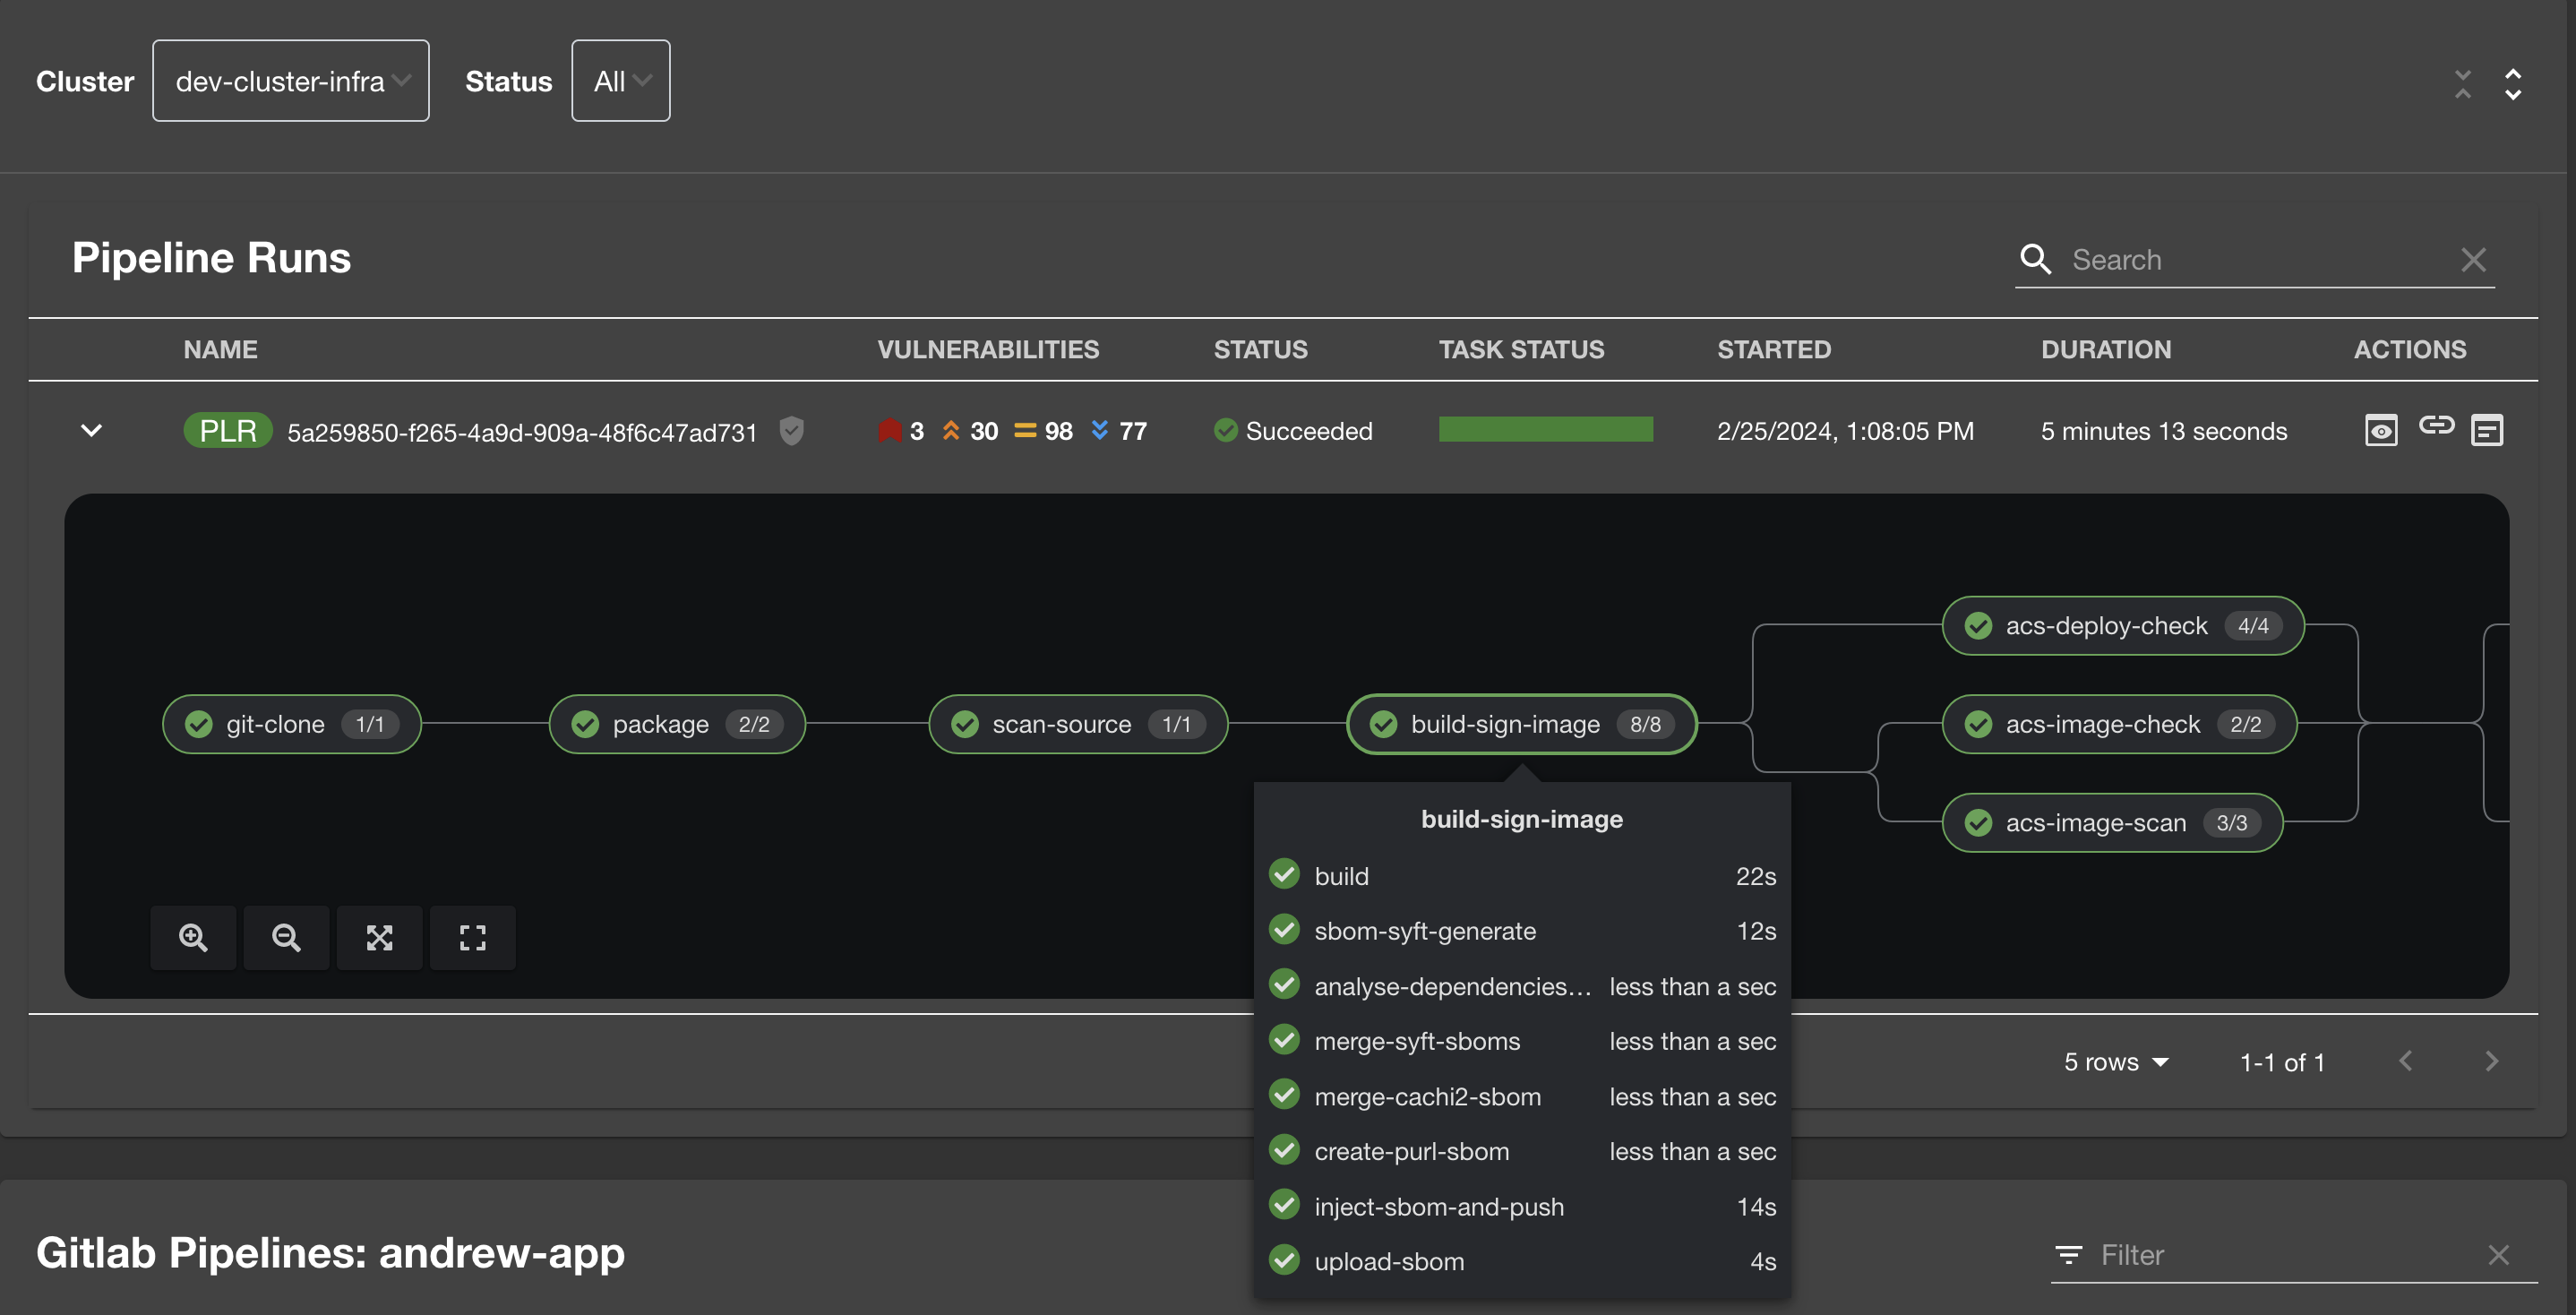The image size is (2576, 1315).
Task: Zoom out of the pipeline graph
Action: [x=286, y=937]
